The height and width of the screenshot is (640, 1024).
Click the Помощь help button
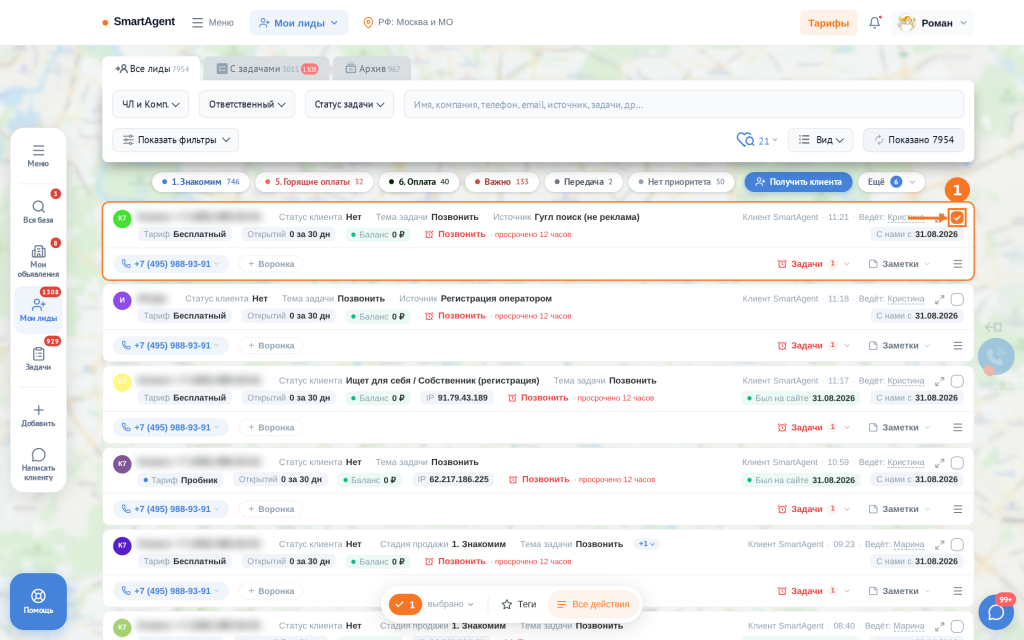38,601
